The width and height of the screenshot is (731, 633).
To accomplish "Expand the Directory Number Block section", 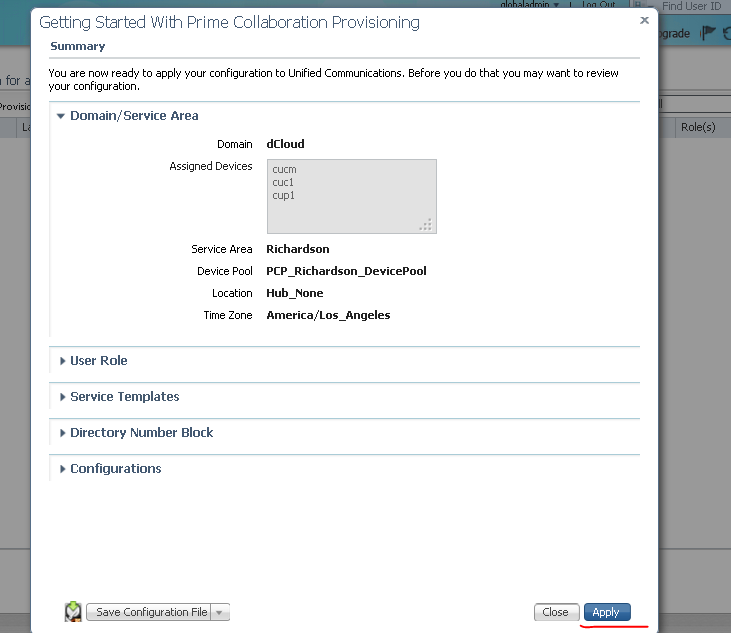I will pyautogui.click(x=62, y=433).
